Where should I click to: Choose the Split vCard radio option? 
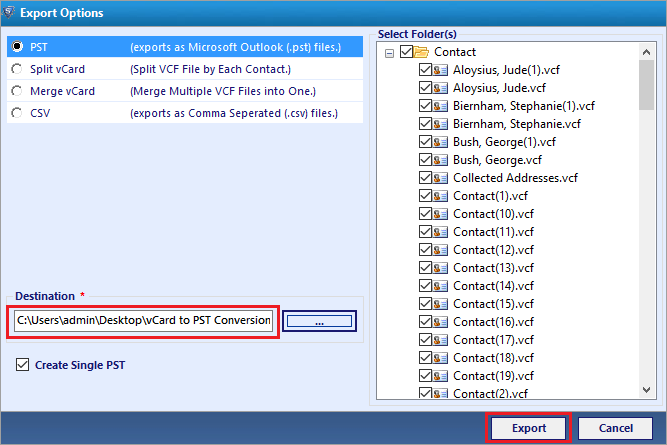pyautogui.click(x=17, y=69)
